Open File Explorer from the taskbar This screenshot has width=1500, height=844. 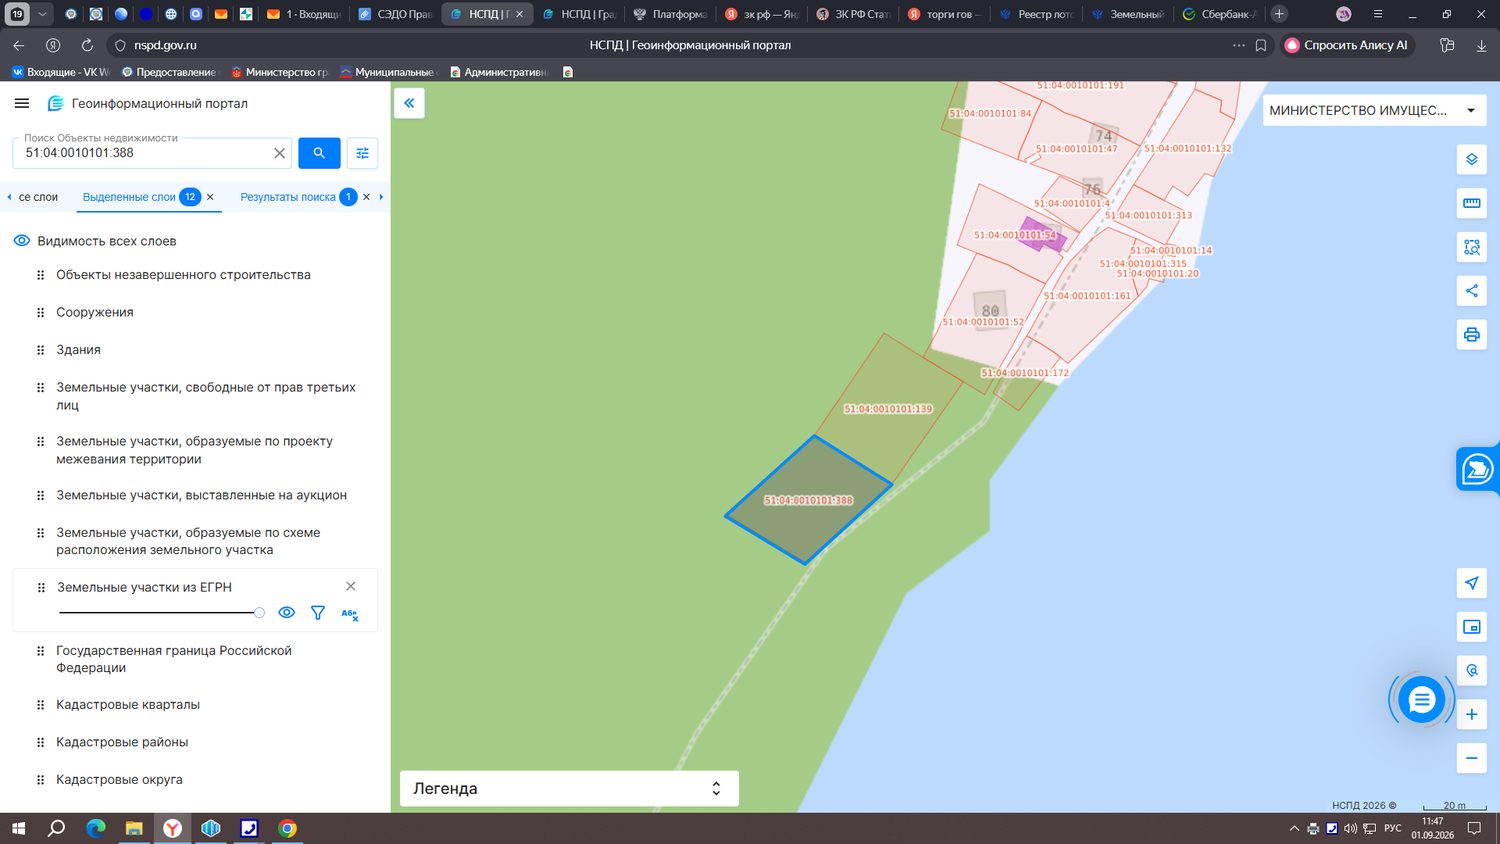tap(134, 828)
